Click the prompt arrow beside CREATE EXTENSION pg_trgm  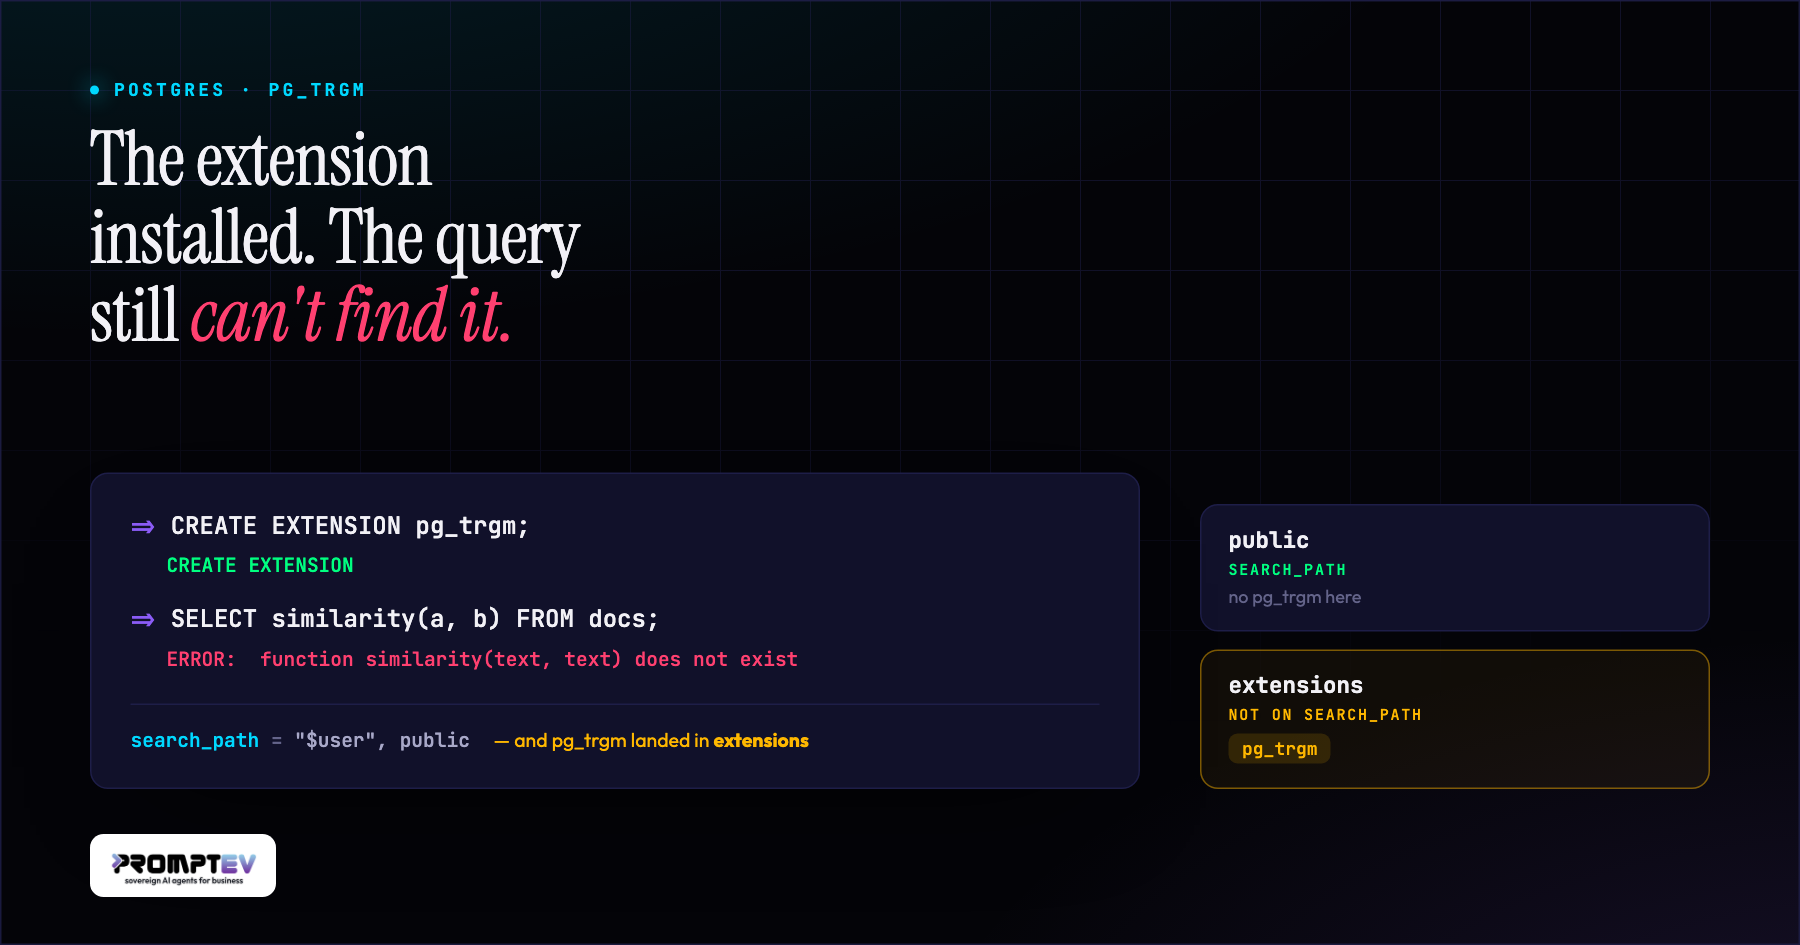click(x=143, y=527)
